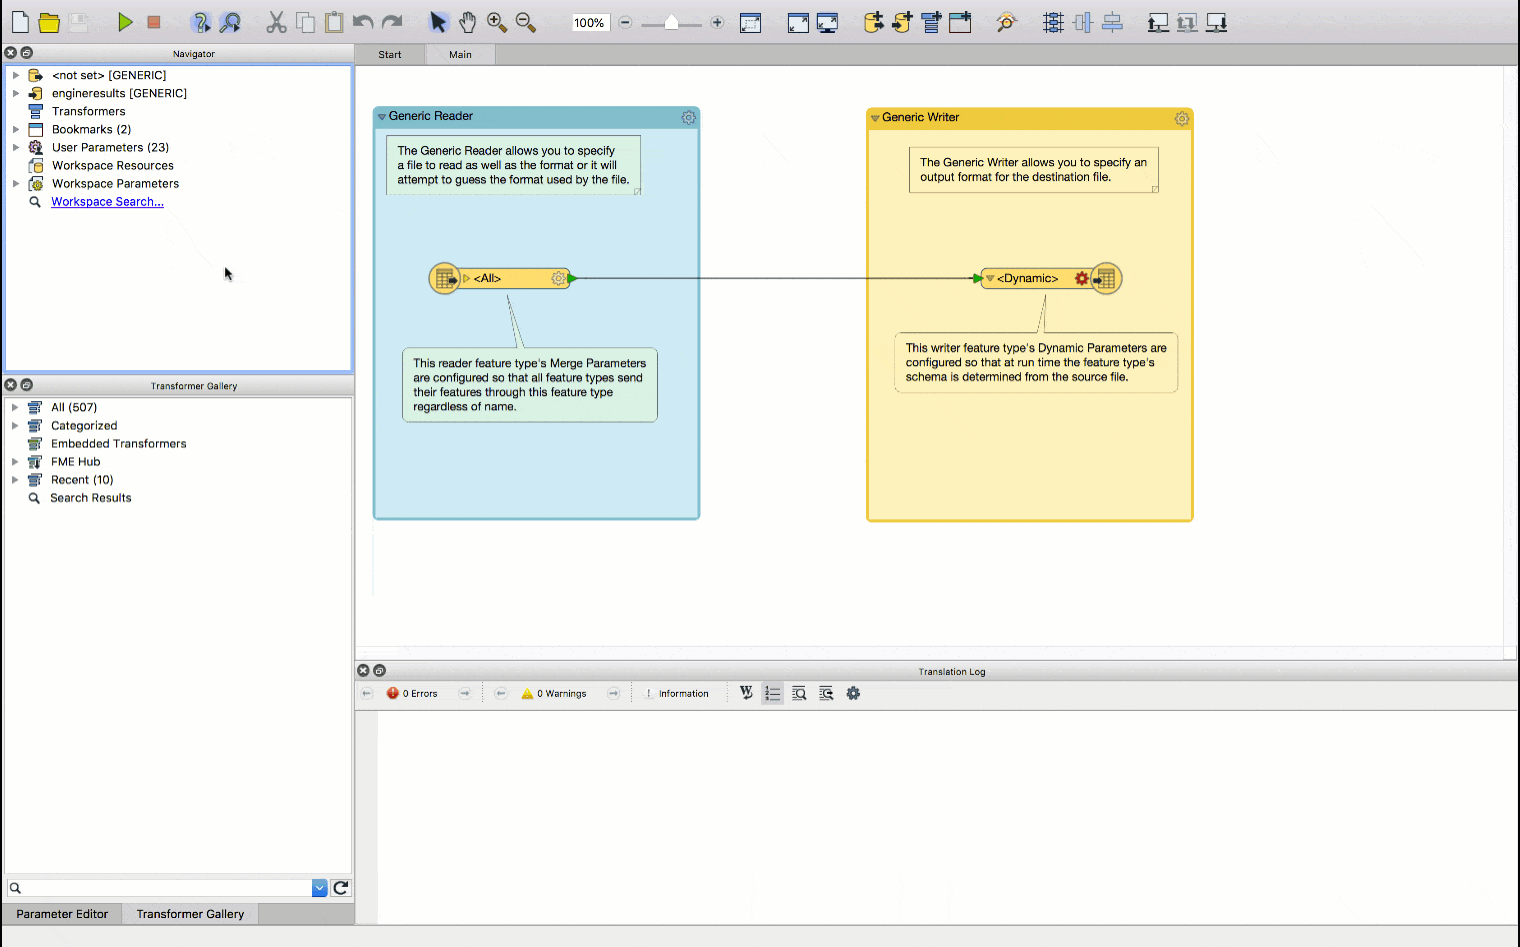Expand the <not set> [GENERIC] reader node
This screenshot has height=947, width=1520.
pos(16,75)
